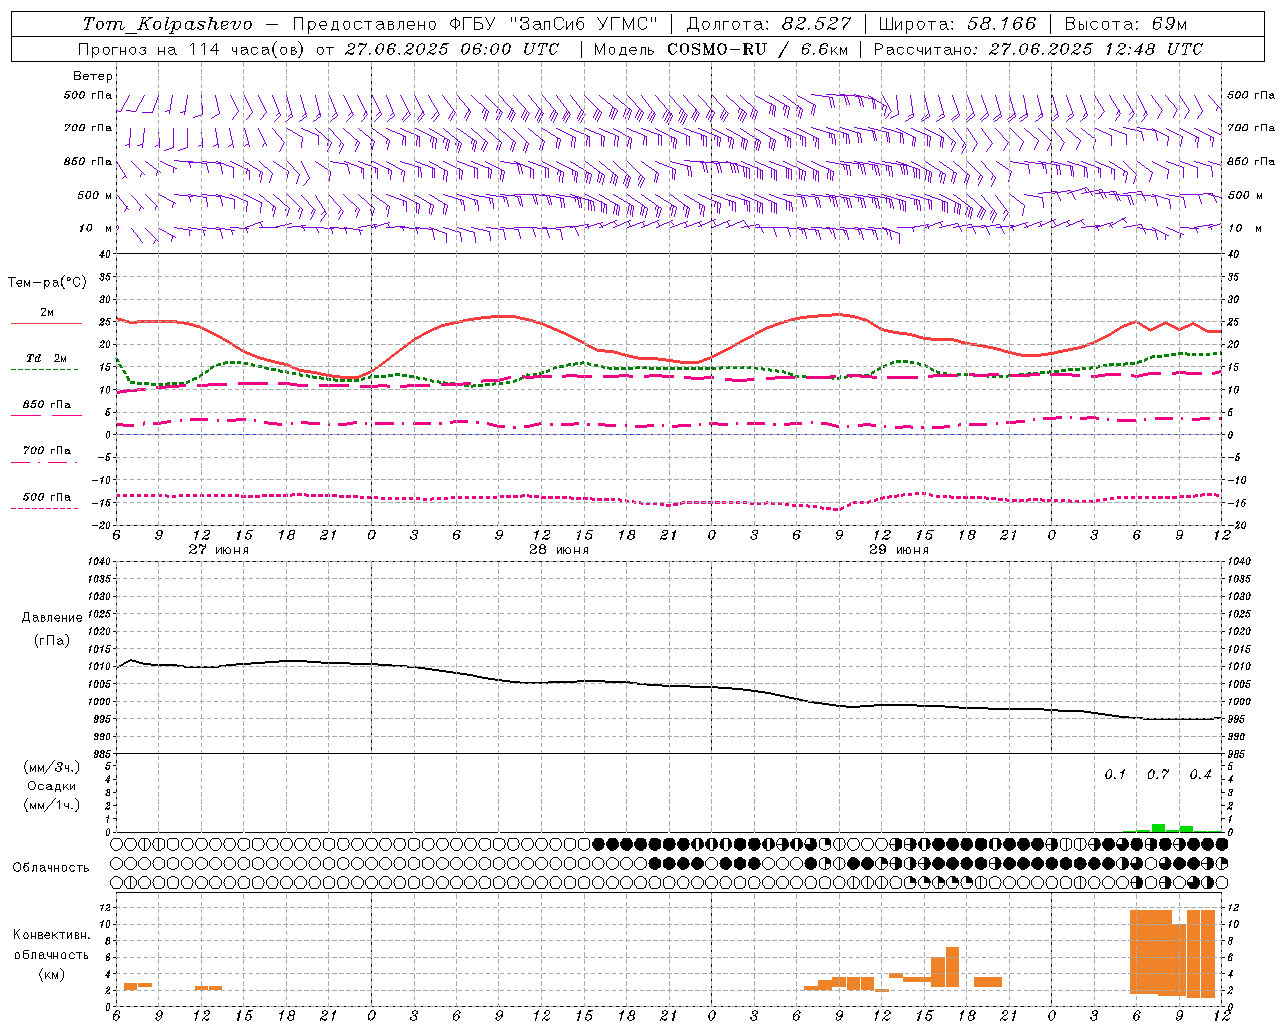Click the Тем-ра(°C) temperature panel label

pos(47,283)
